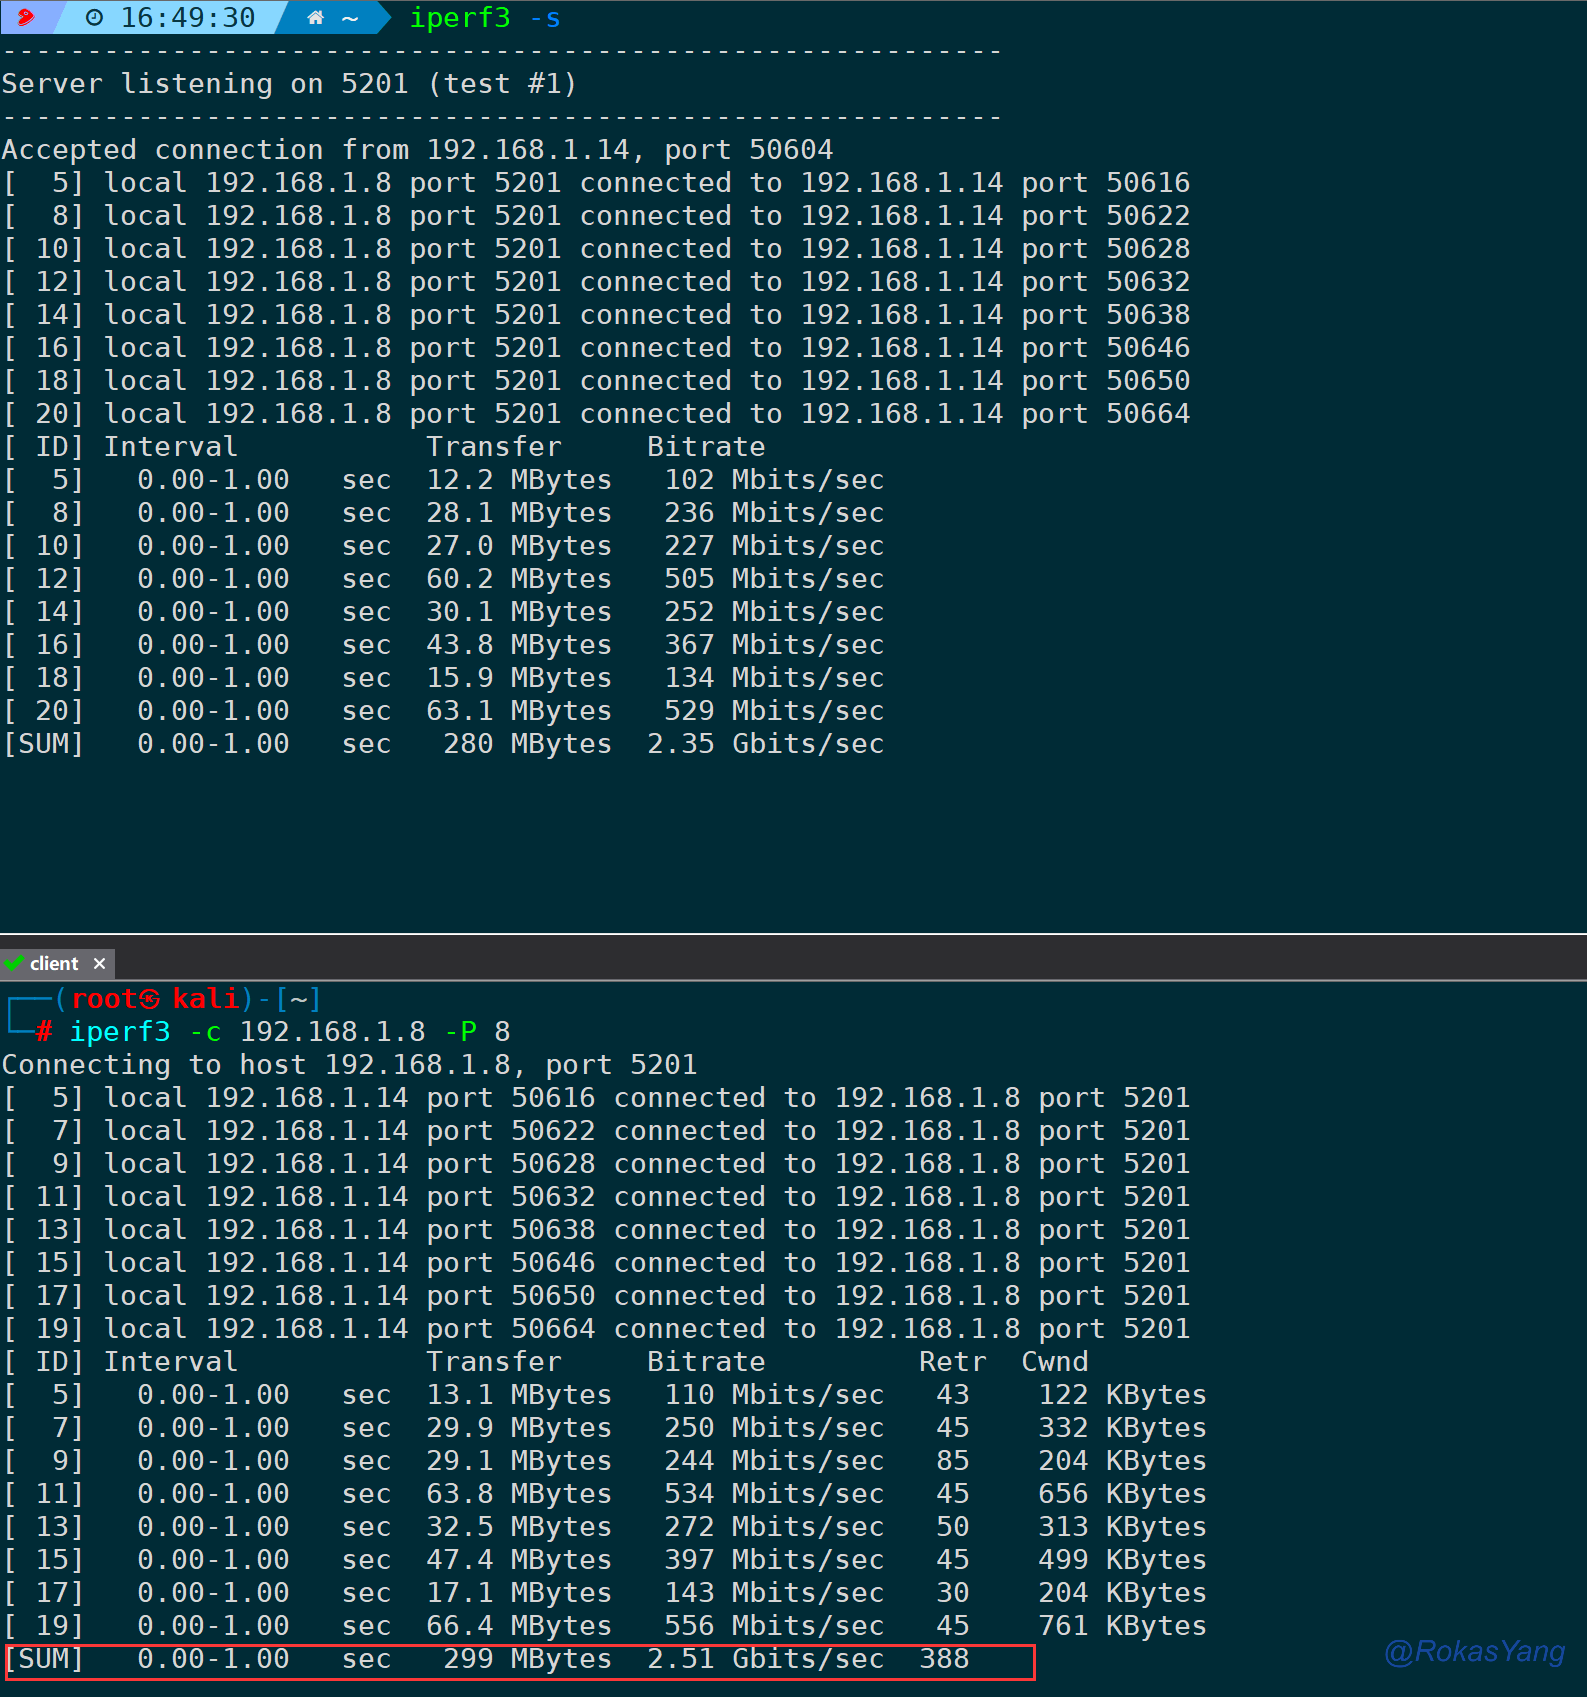1587x1697 pixels.
Task: Close the client tab
Action: [99, 963]
